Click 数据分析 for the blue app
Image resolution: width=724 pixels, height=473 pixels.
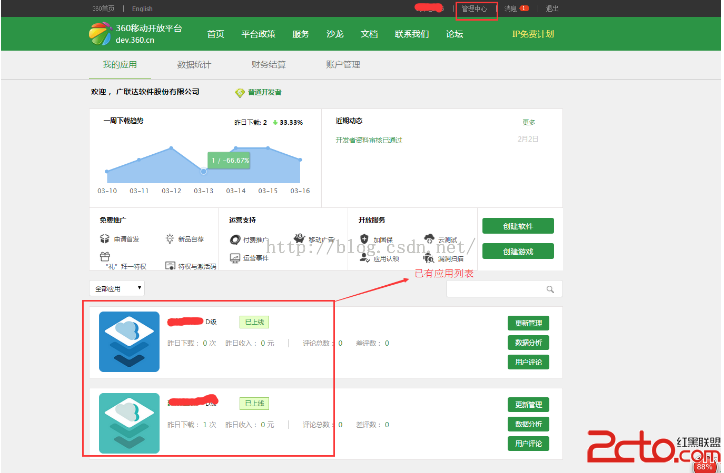click(x=529, y=342)
